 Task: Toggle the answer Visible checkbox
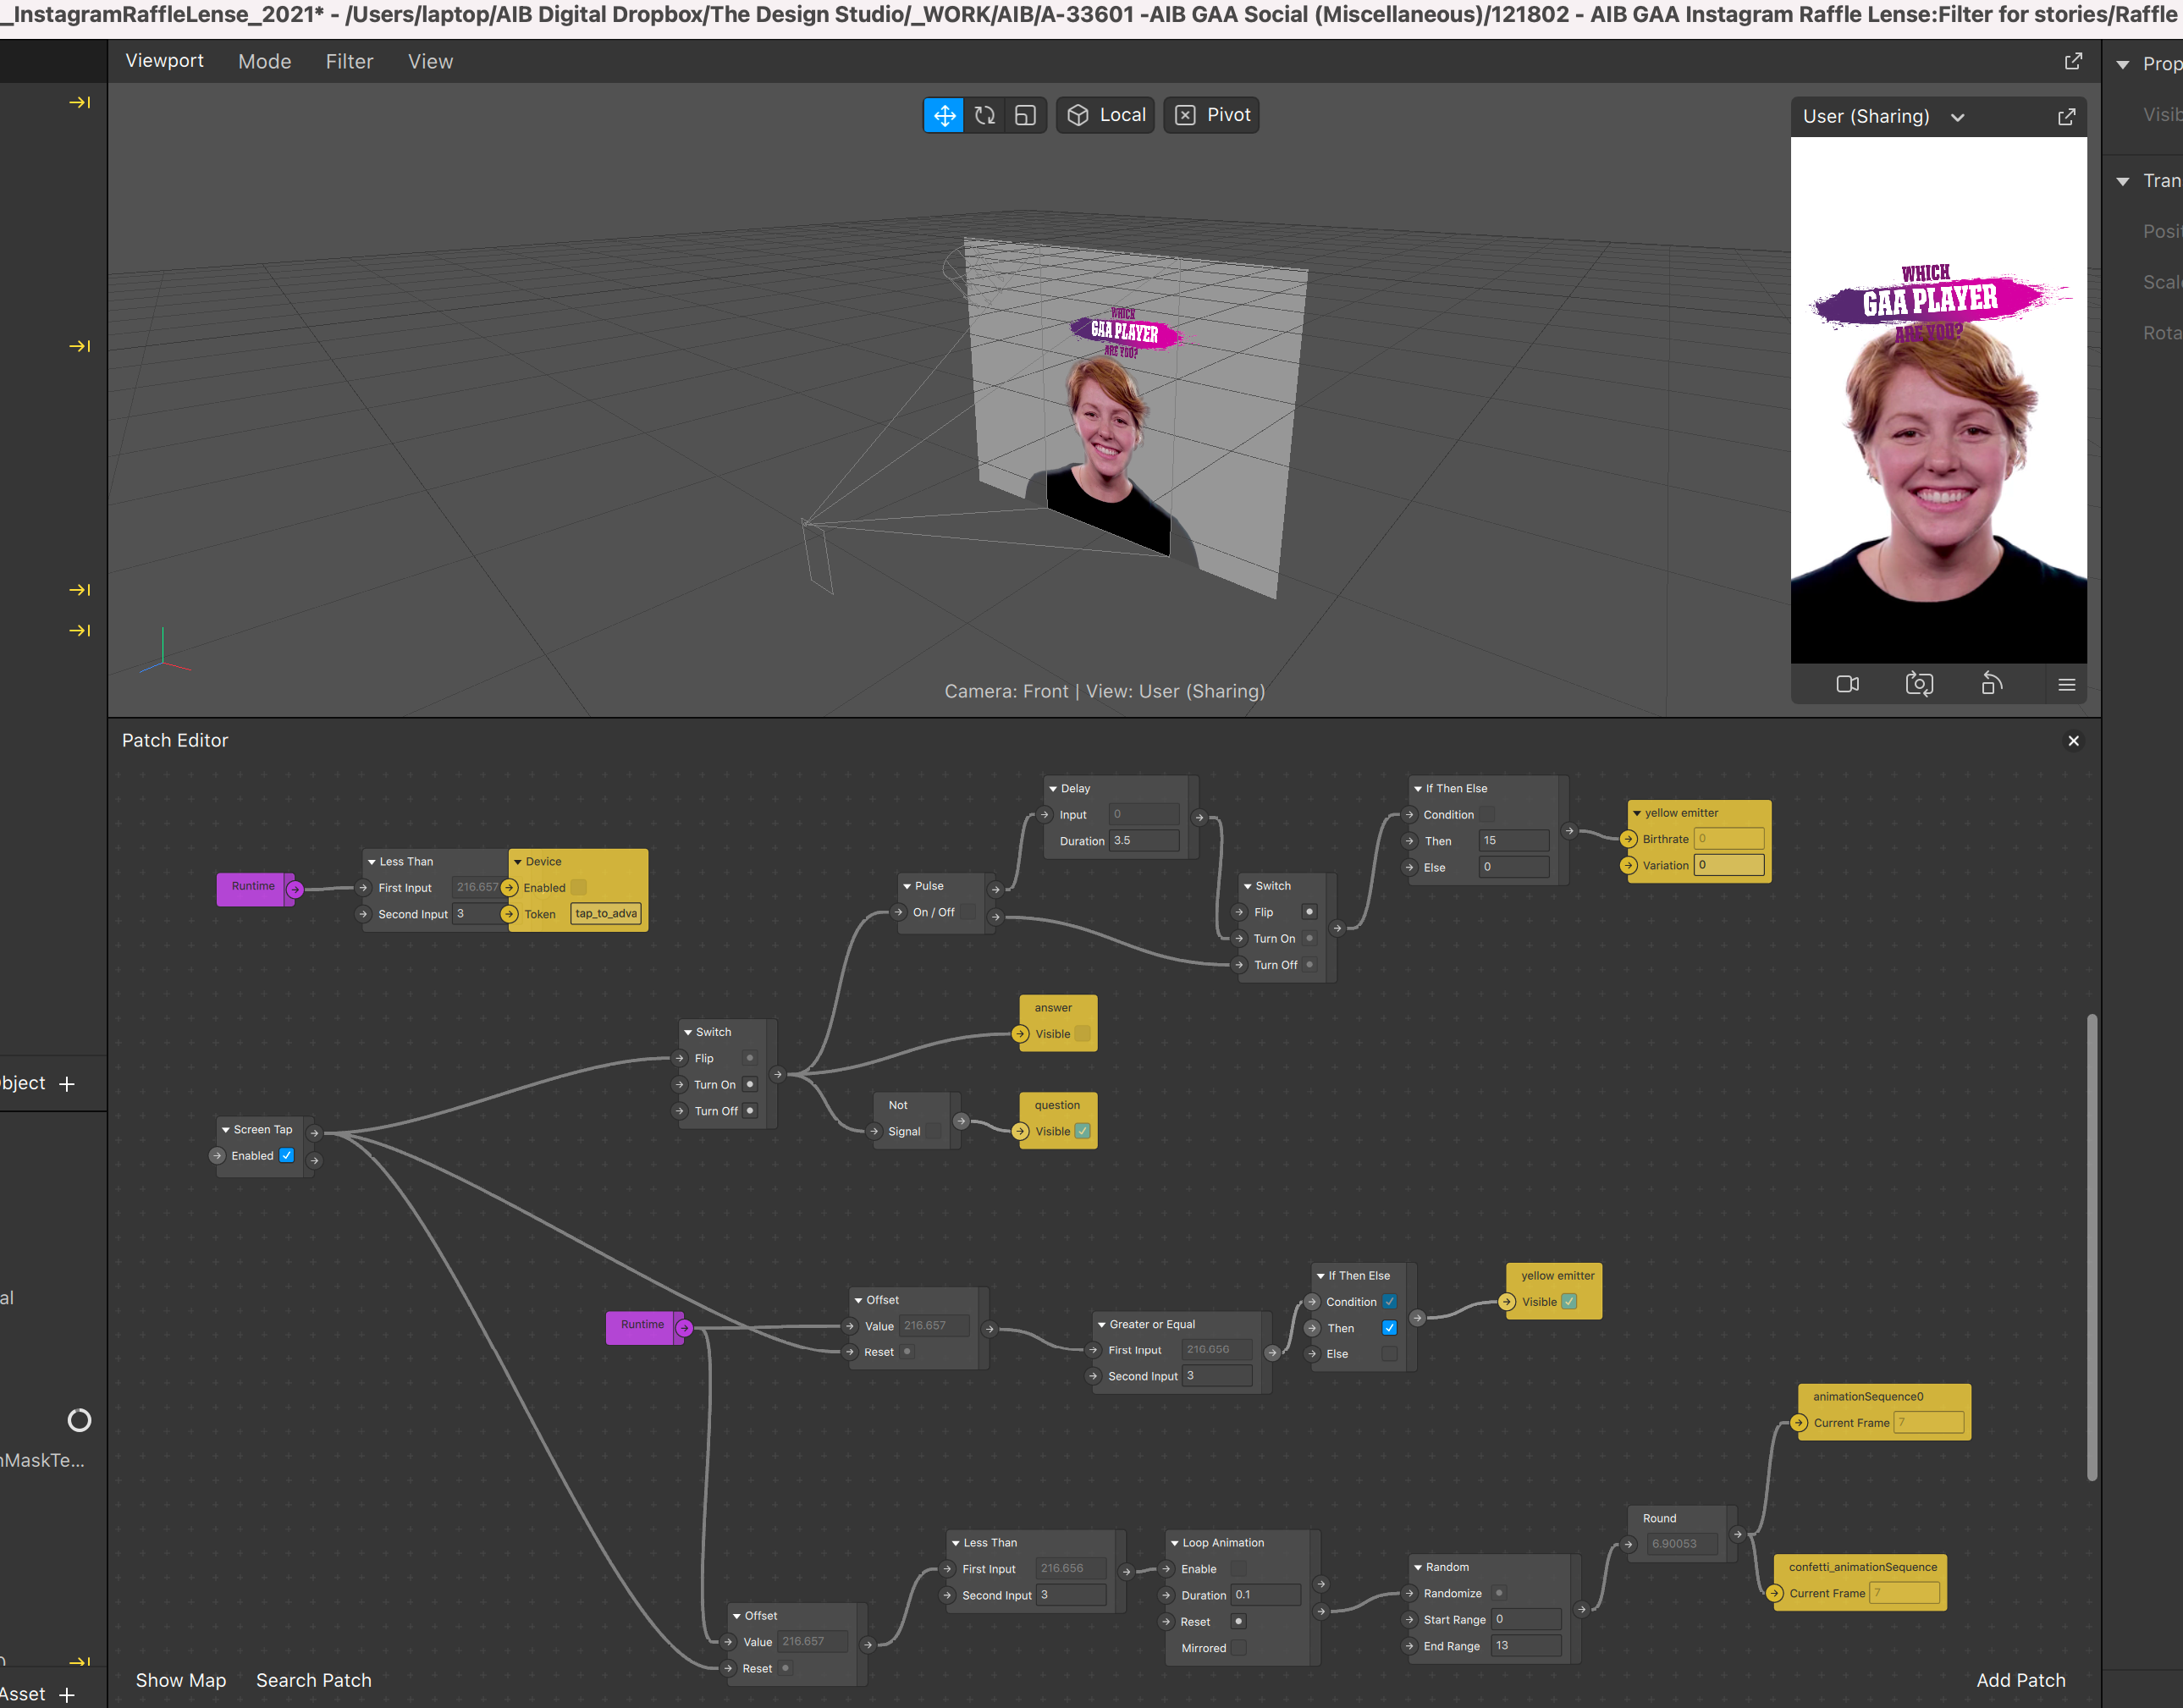coord(1082,1034)
